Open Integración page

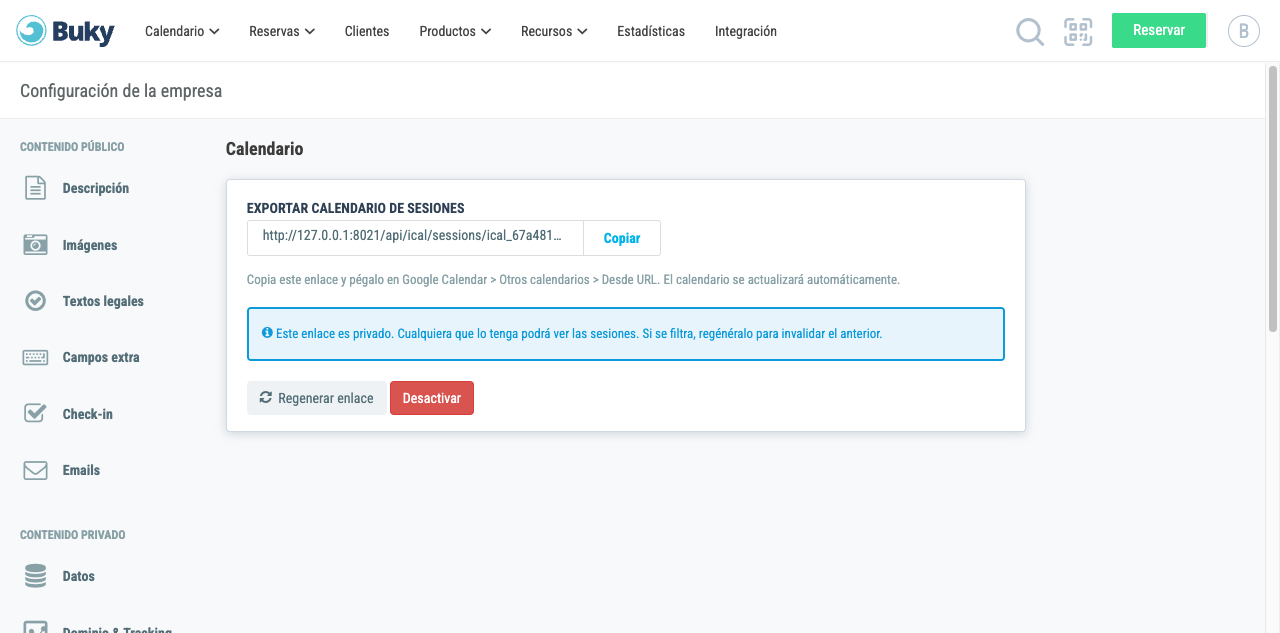coord(746,31)
